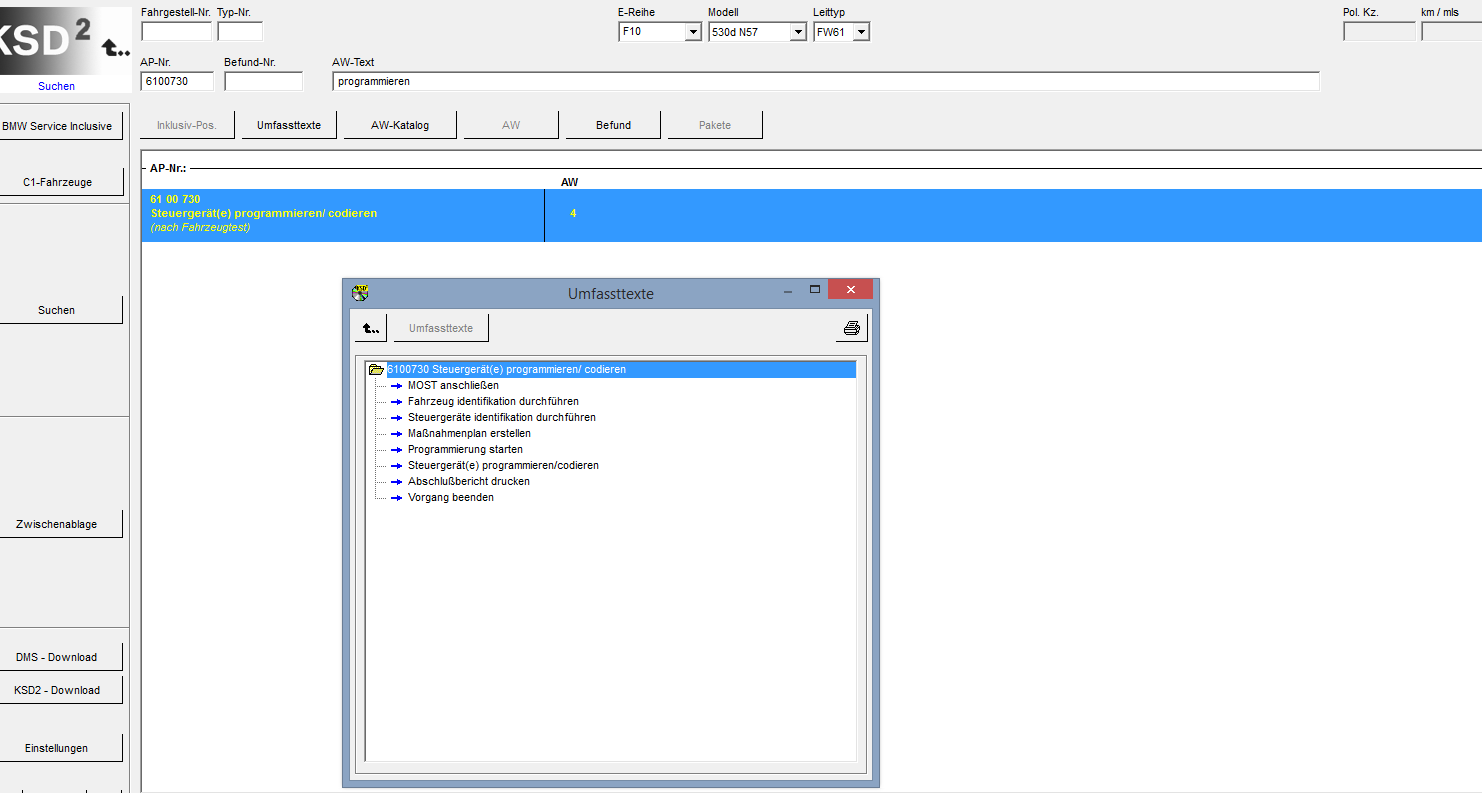Select Vorgang beenden step
This screenshot has height=793, width=1482.
(x=451, y=497)
